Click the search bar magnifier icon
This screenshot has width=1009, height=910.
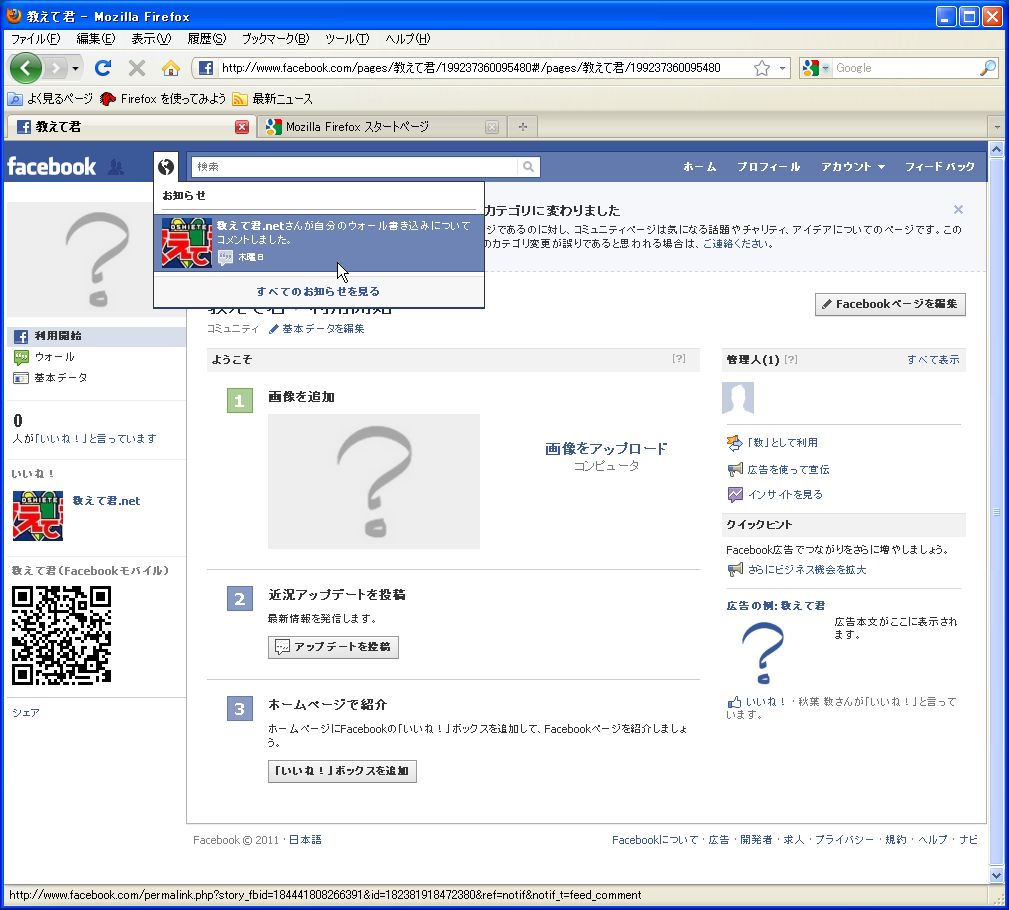click(x=988, y=68)
